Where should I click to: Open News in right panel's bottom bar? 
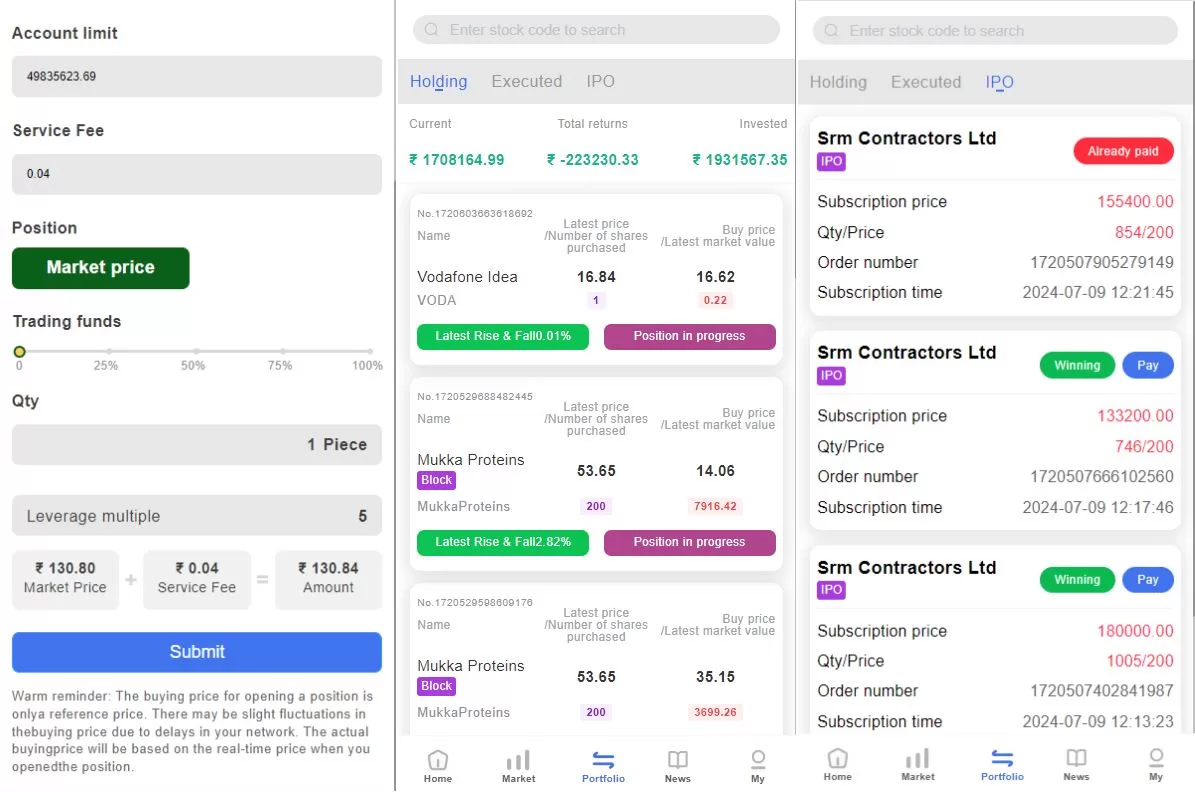point(1076,765)
